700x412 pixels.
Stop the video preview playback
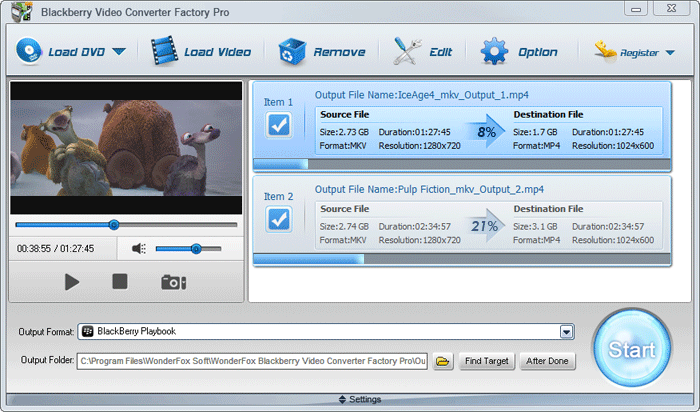tap(120, 282)
